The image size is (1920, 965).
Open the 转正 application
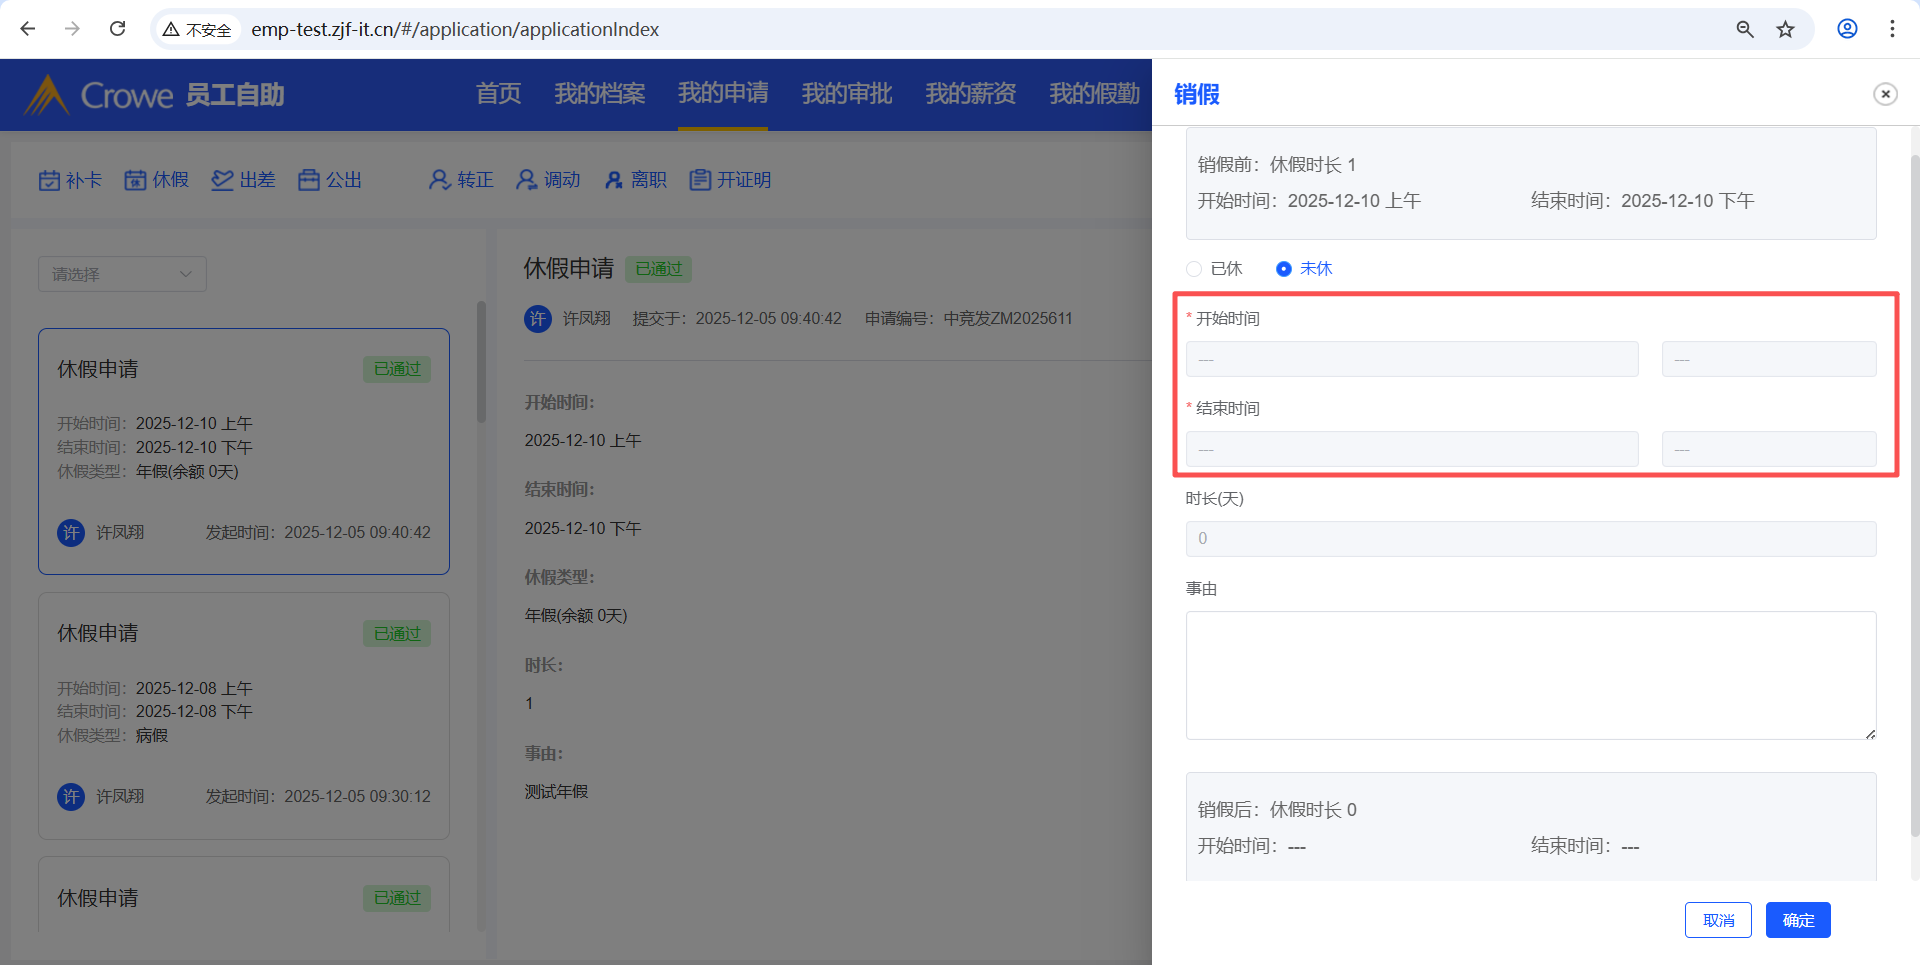pyautogui.click(x=461, y=180)
